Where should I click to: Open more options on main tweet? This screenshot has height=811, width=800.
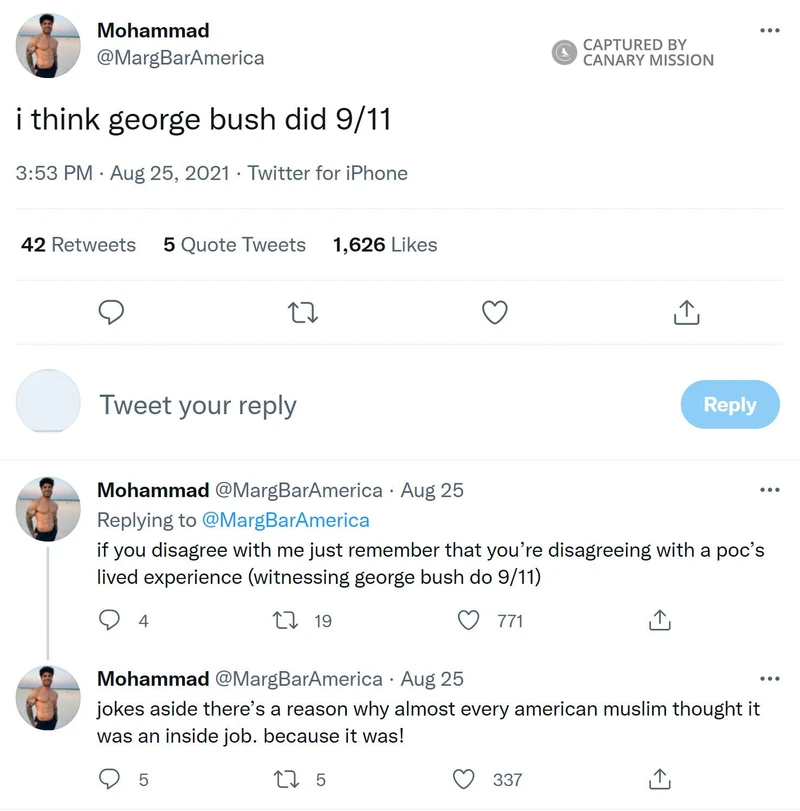point(769,30)
